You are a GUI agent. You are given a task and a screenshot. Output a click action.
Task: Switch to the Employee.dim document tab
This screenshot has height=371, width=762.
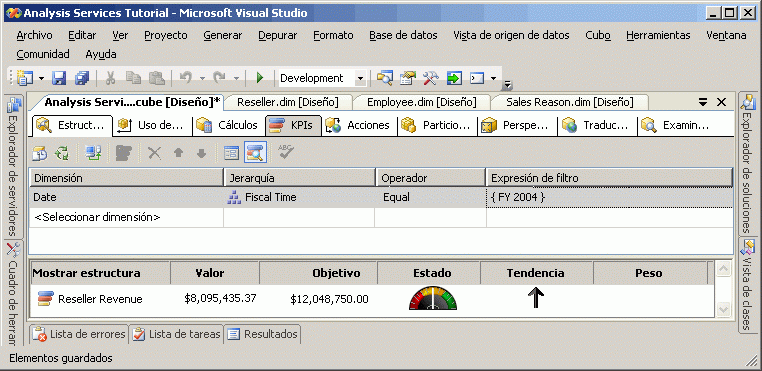pos(421,102)
